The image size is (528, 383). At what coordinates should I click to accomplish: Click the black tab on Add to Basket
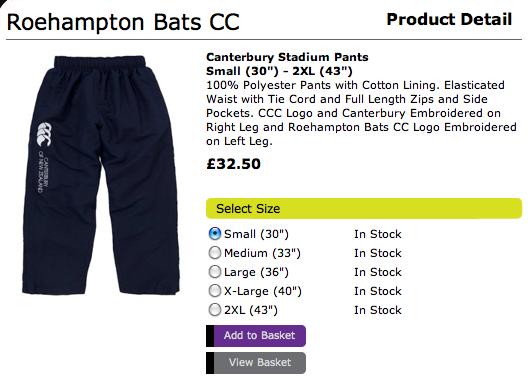(x=210, y=336)
